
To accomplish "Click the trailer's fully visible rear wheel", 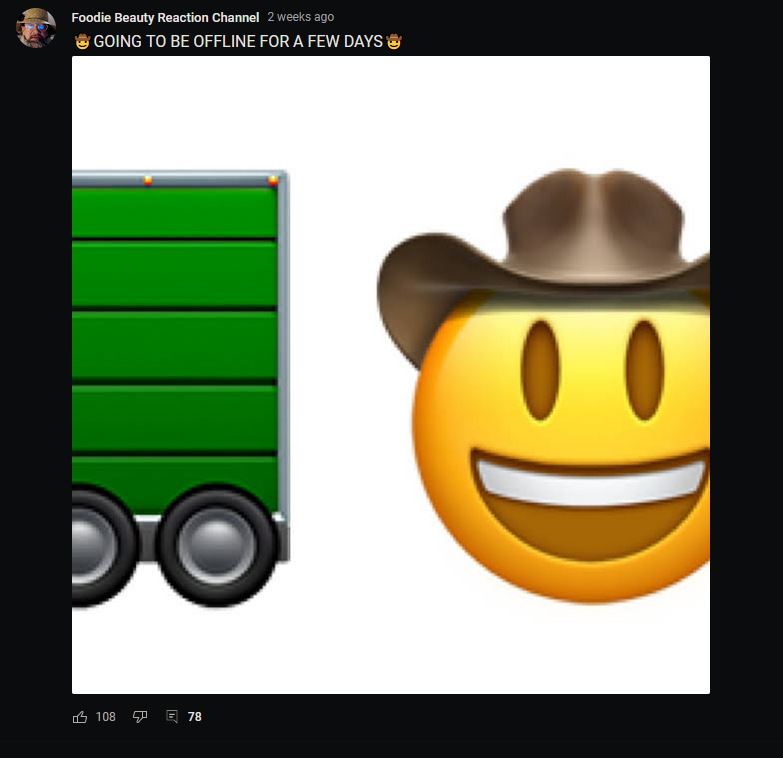I will point(216,545).
